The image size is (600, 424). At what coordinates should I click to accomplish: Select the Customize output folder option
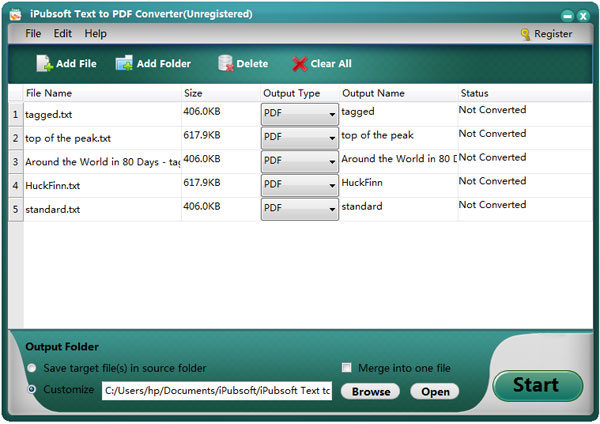click(x=32, y=390)
